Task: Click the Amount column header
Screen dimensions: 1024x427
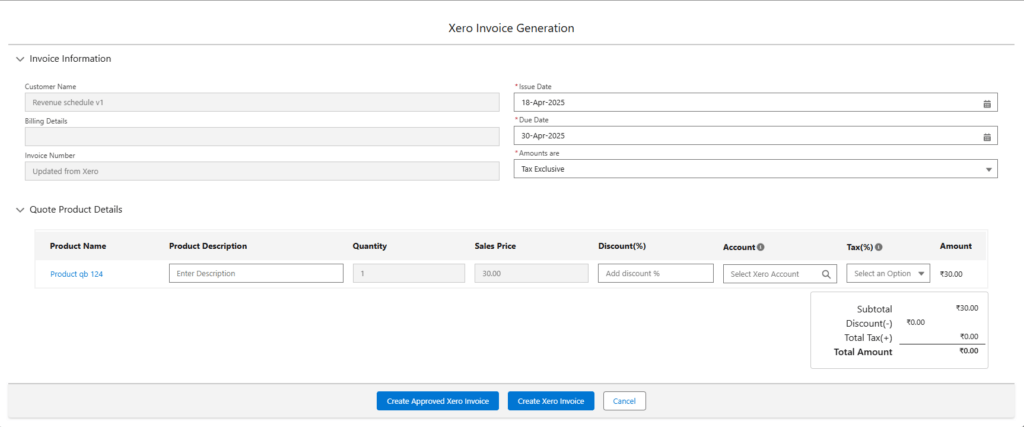Action: pyautogui.click(x=955, y=246)
